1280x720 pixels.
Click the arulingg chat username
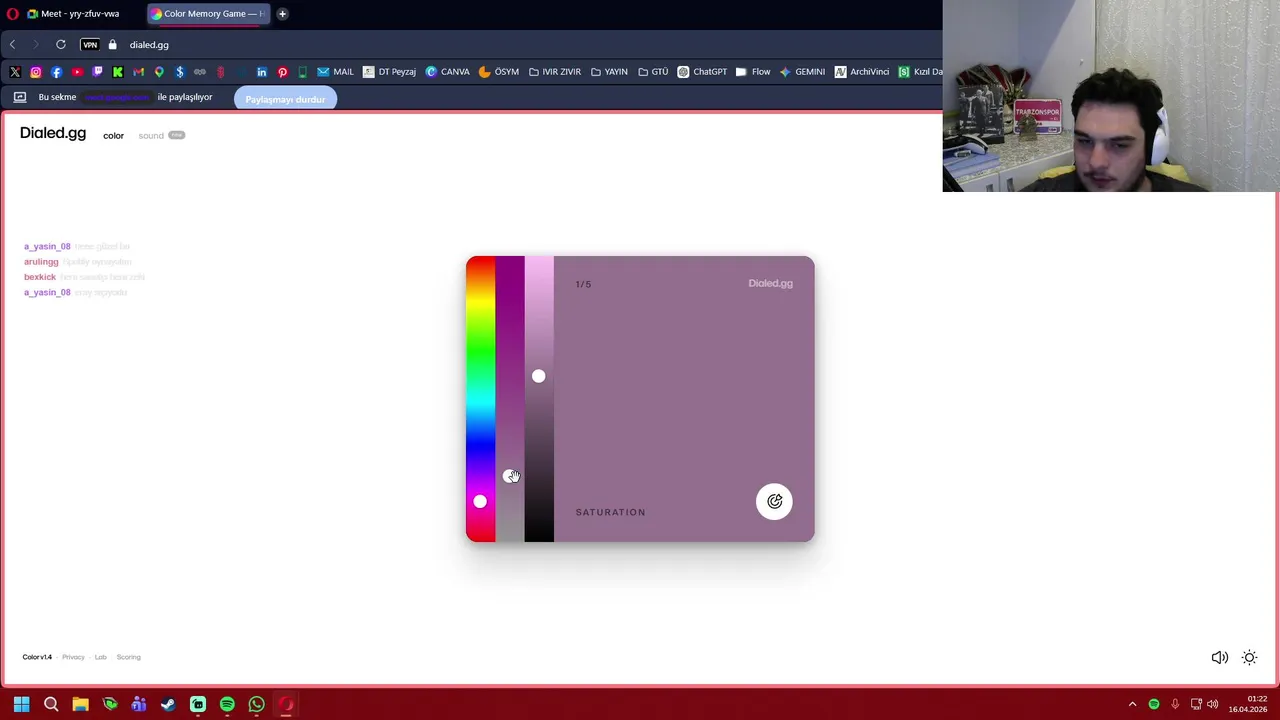pyautogui.click(x=41, y=262)
